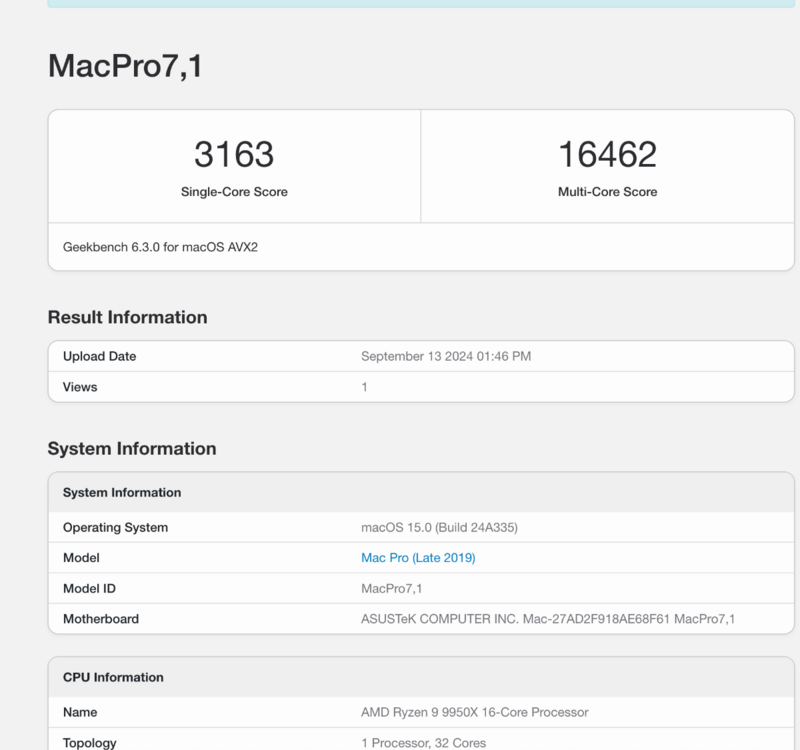Viewport: 800px width, 750px height.
Task: Click the Result Information section heading
Action: [127, 317]
